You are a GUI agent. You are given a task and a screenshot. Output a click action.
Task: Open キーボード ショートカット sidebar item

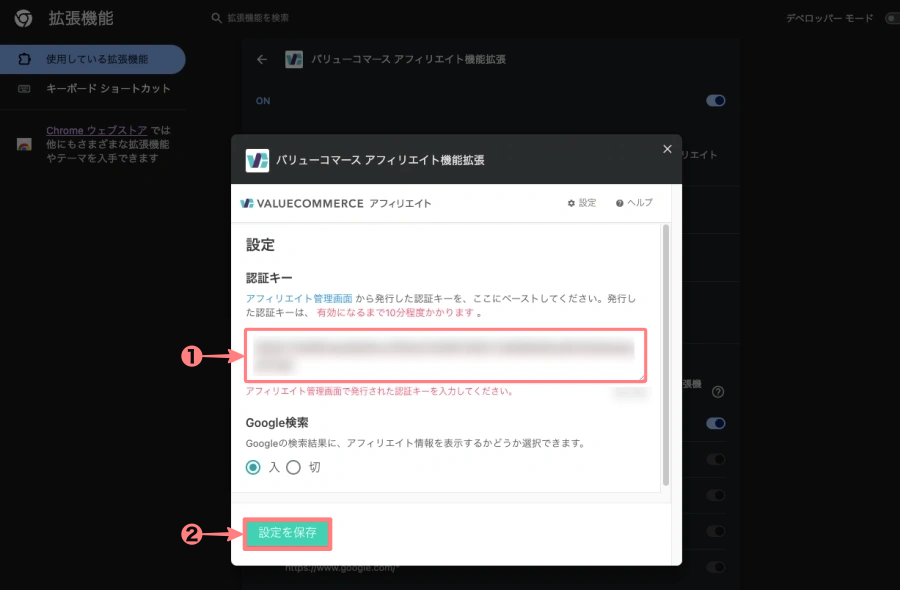tap(92, 88)
